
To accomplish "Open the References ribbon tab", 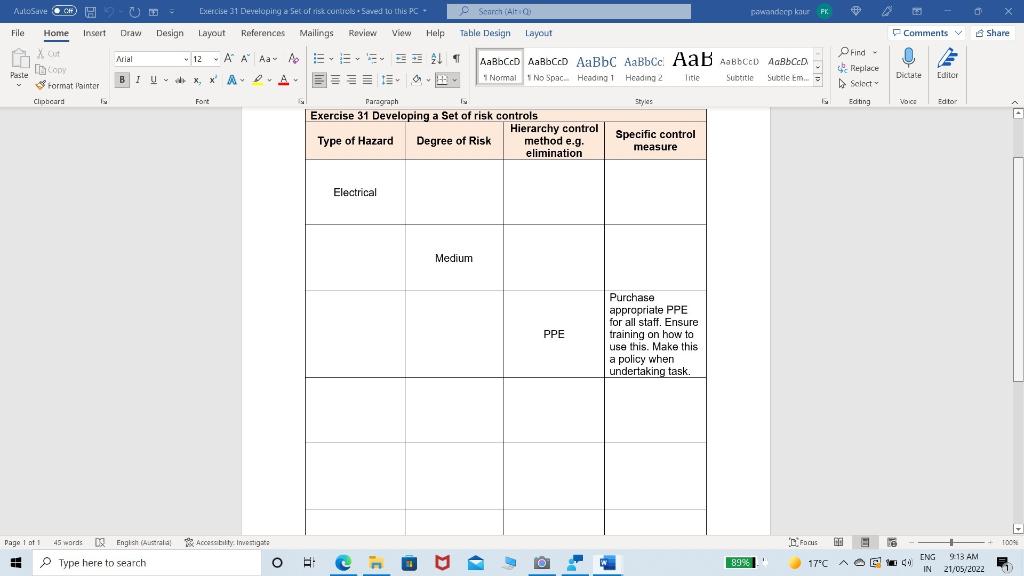I will pyautogui.click(x=262, y=33).
